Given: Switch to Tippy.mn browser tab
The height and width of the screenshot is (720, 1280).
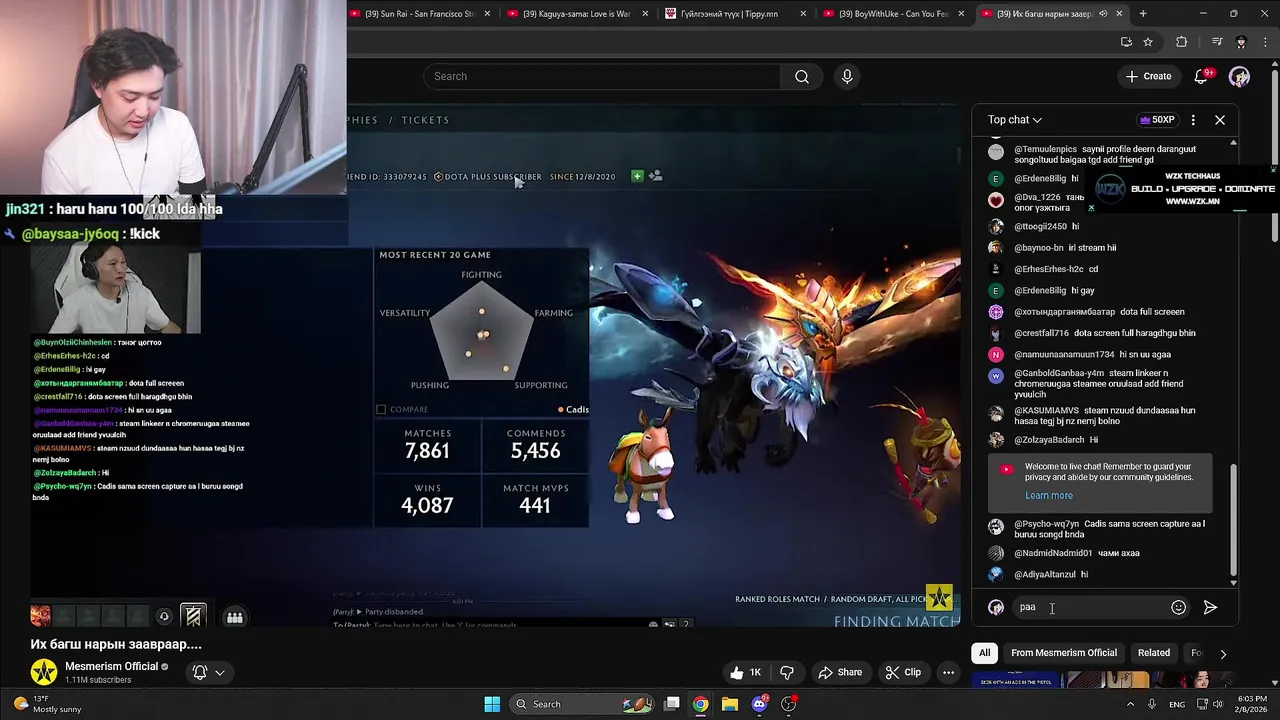Looking at the screenshot, I should 735,14.
